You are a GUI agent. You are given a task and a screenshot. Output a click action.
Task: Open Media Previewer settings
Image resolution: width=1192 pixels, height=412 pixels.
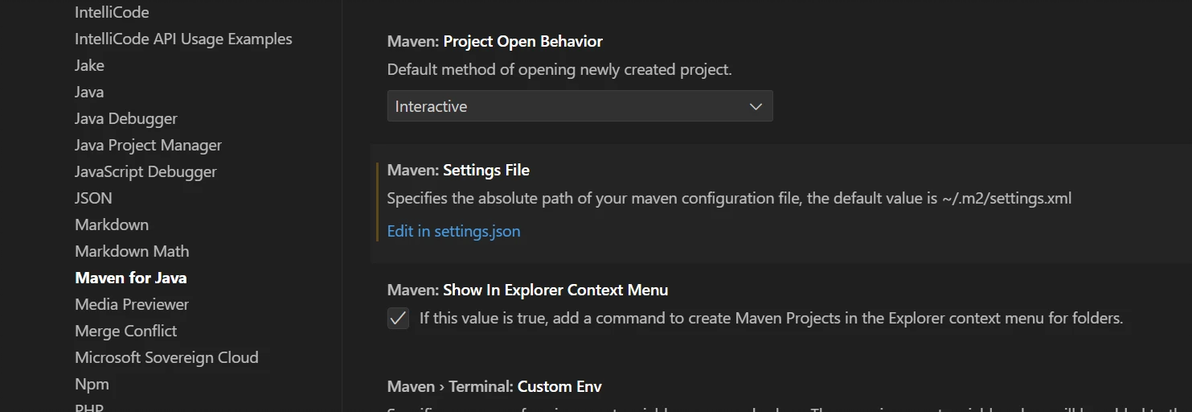click(131, 304)
